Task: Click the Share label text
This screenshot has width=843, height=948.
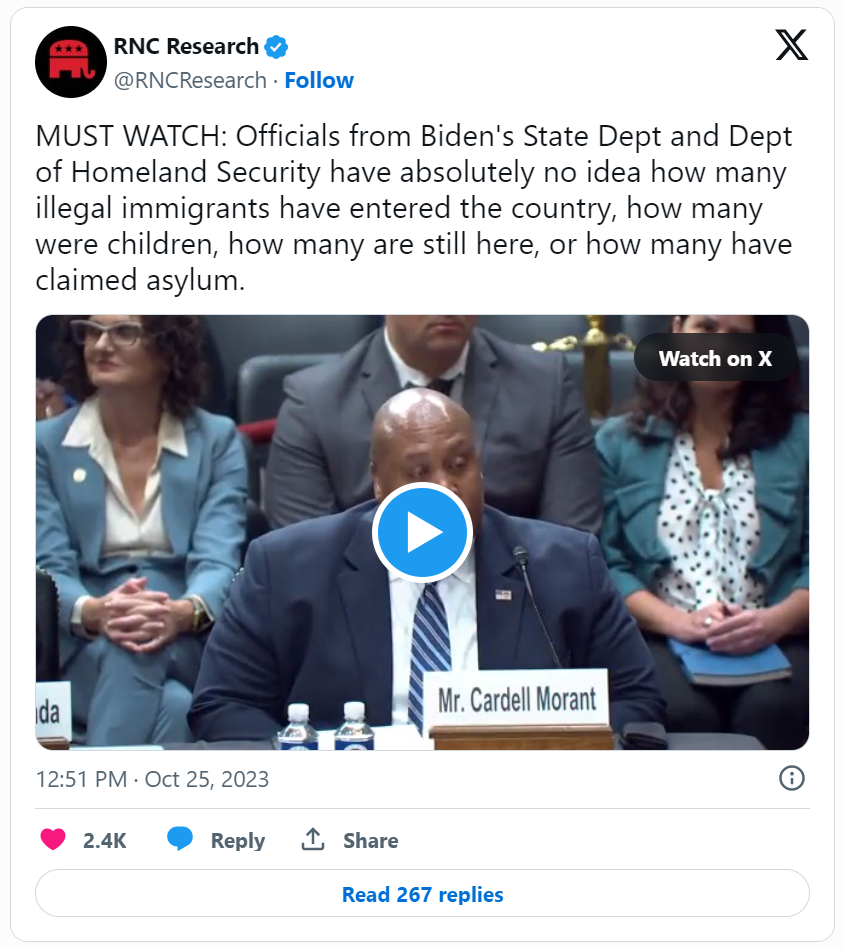Action: (371, 840)
